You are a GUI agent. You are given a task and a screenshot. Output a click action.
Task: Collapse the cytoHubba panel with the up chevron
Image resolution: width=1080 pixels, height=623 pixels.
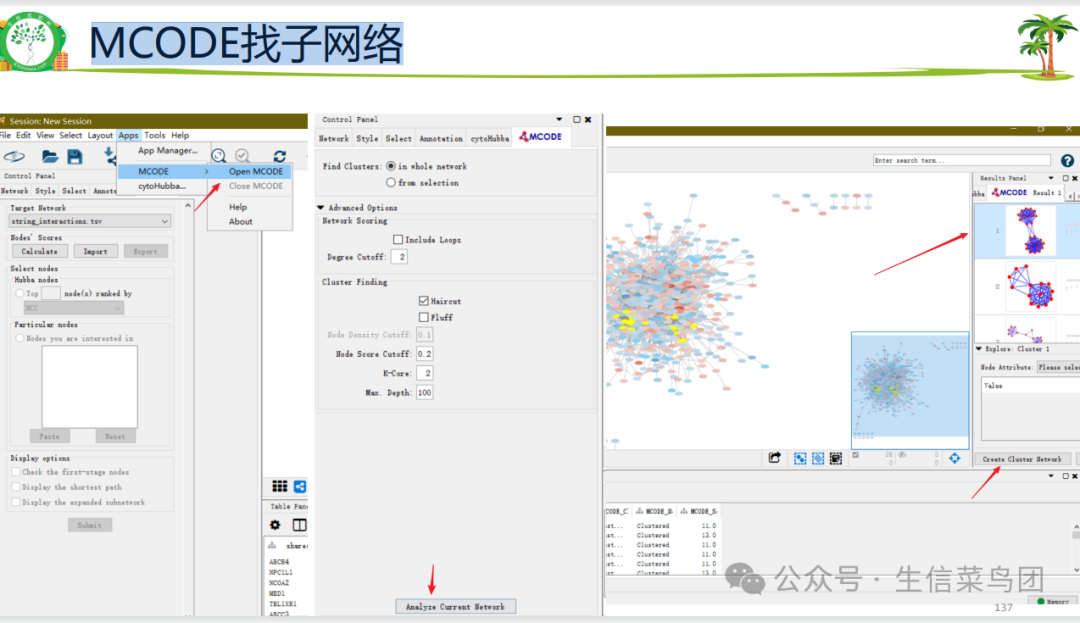[187, 205]
